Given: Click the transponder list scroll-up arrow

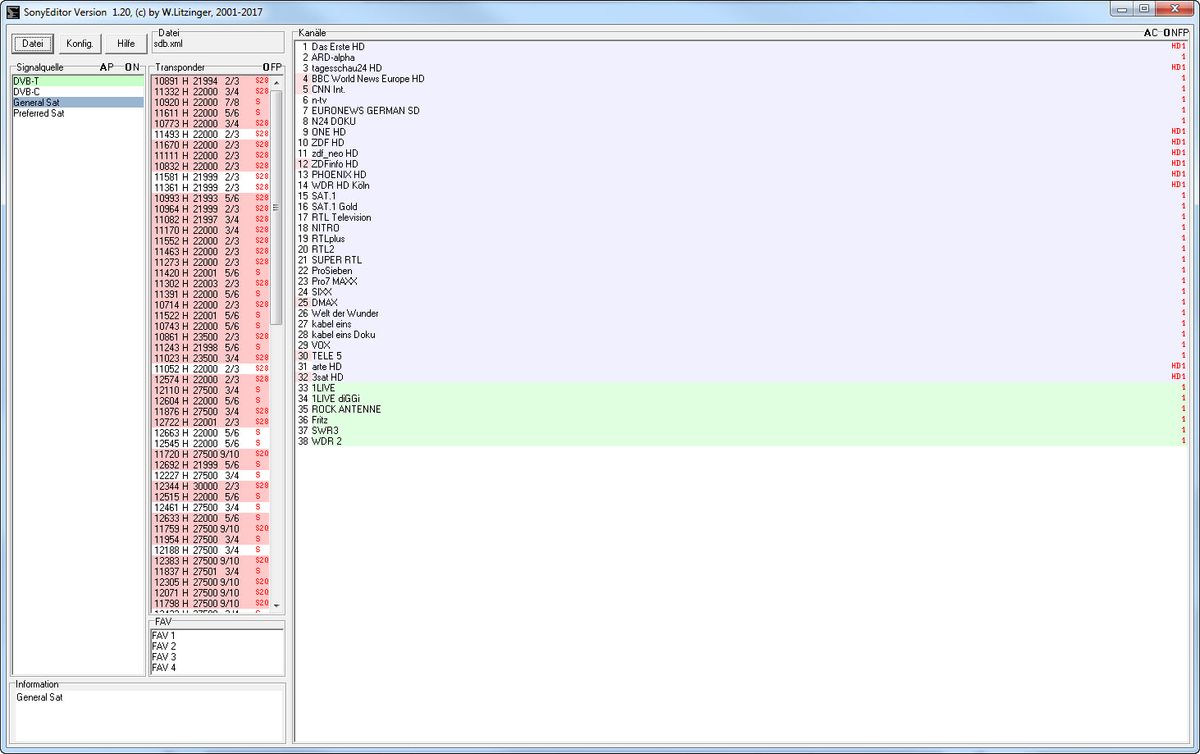Looking at the screenshot, I should pos(277,81).
